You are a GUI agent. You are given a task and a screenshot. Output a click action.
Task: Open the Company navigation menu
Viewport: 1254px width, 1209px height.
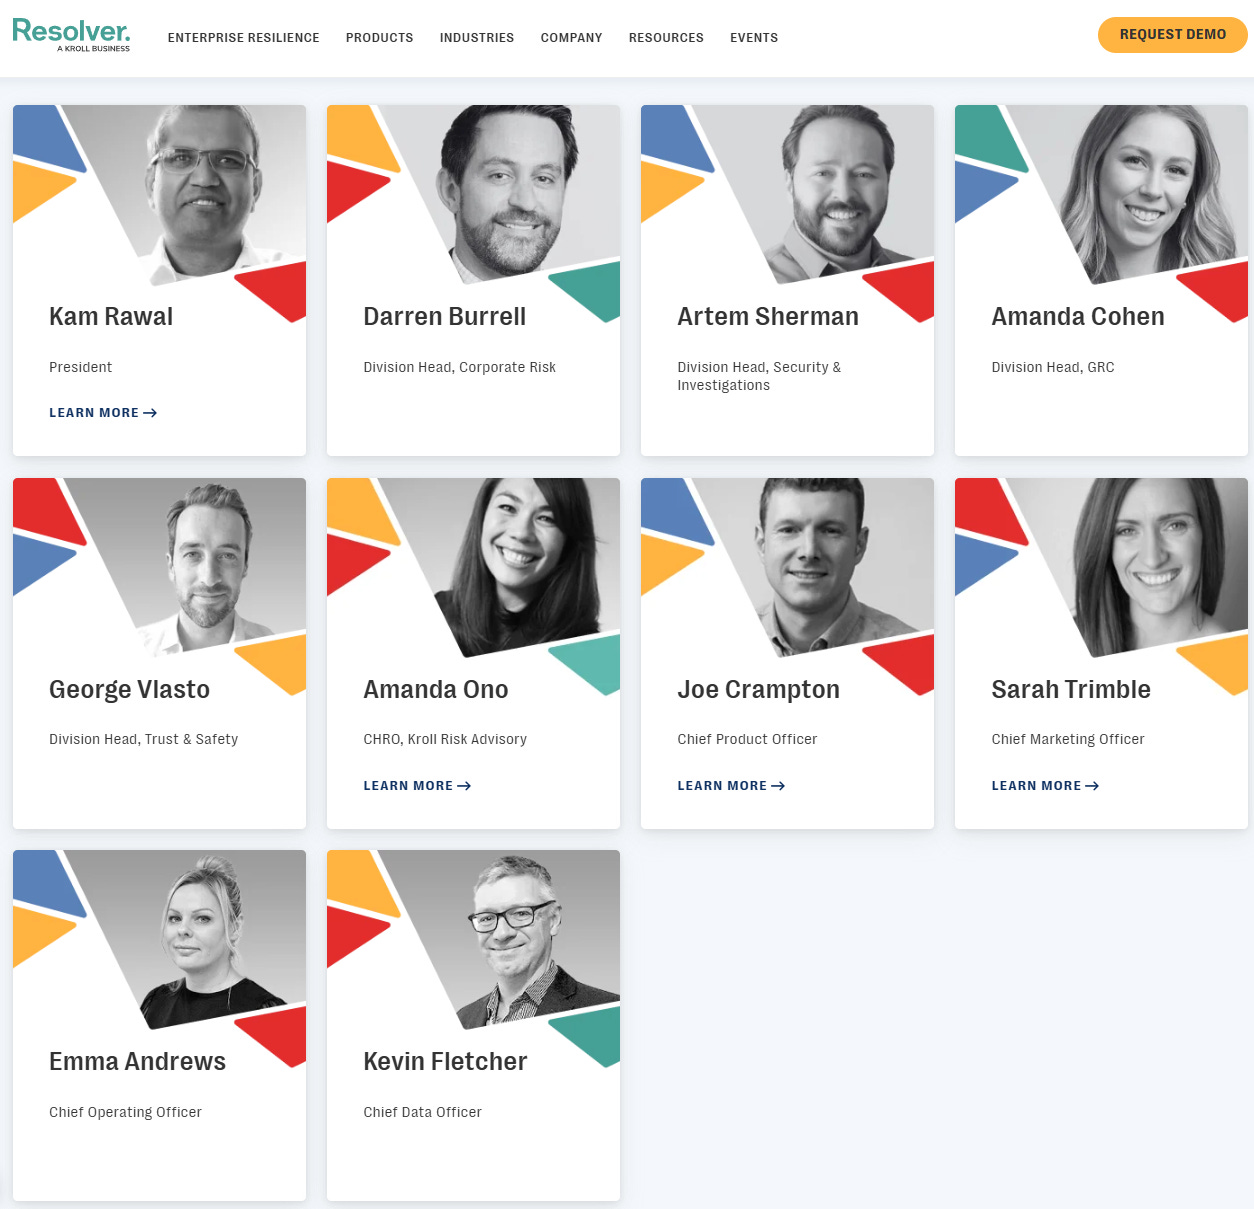pyautogui.click(x=572, y=38)
